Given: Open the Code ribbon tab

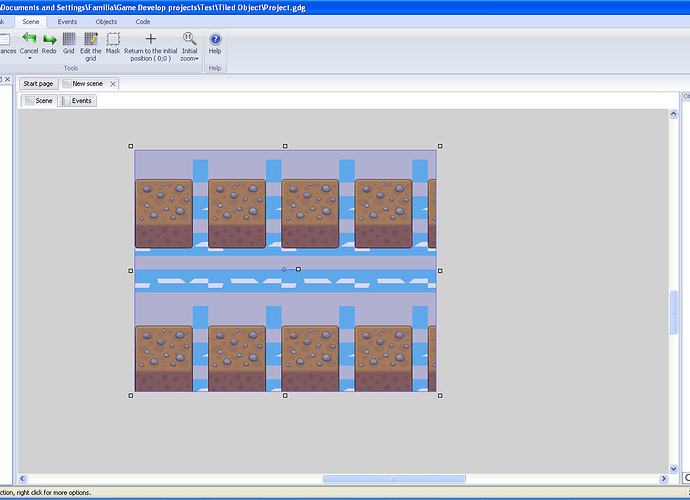Looking at the screenshot, I should click(143, 22).
